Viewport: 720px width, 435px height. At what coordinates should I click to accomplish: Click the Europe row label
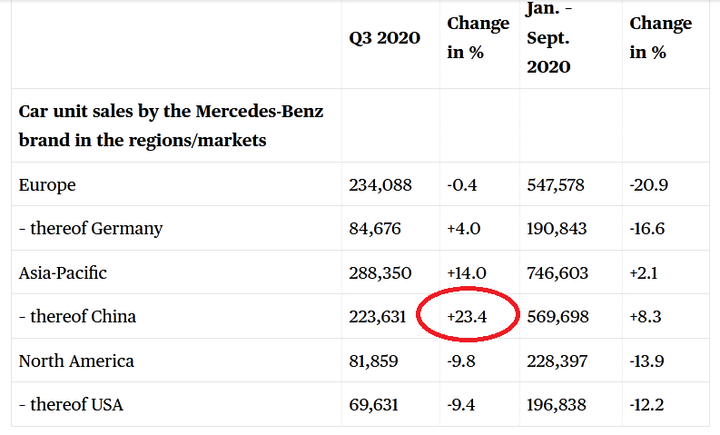click(47, 185)
